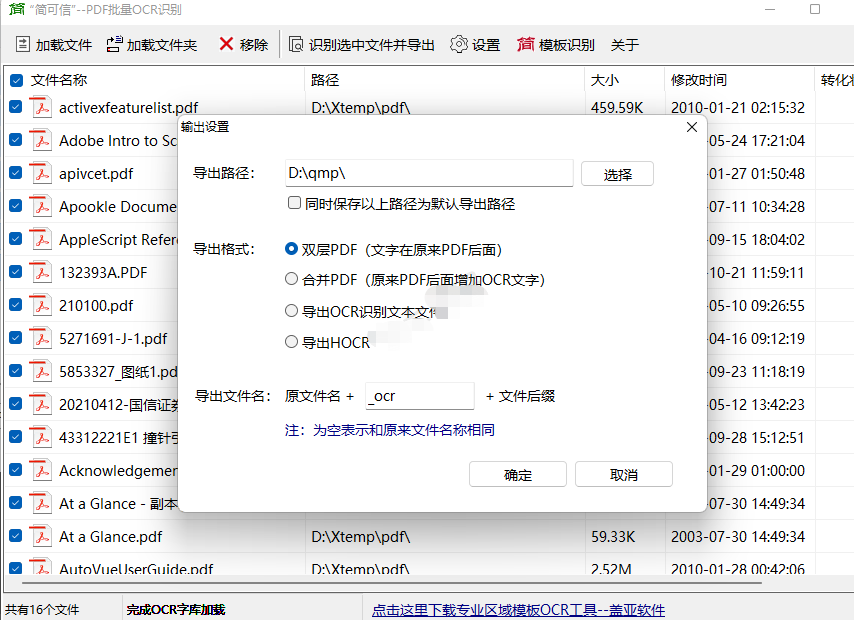Uncheck the checkbox for 210100.pdf
The width and height of the screenshot is (854, 620).
(16, 305)
